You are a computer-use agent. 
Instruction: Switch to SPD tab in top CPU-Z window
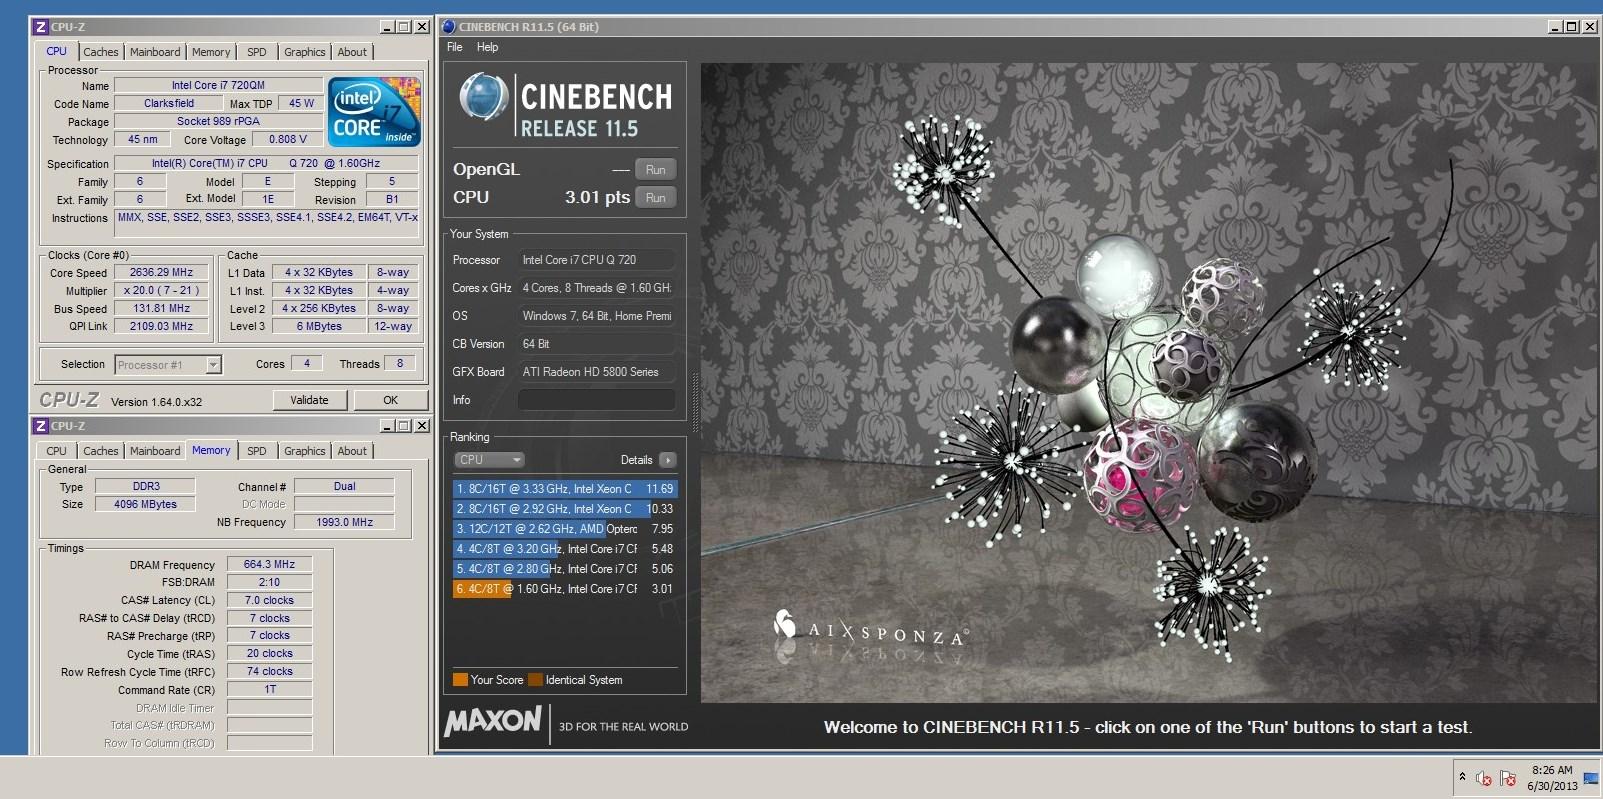[257, 52]
